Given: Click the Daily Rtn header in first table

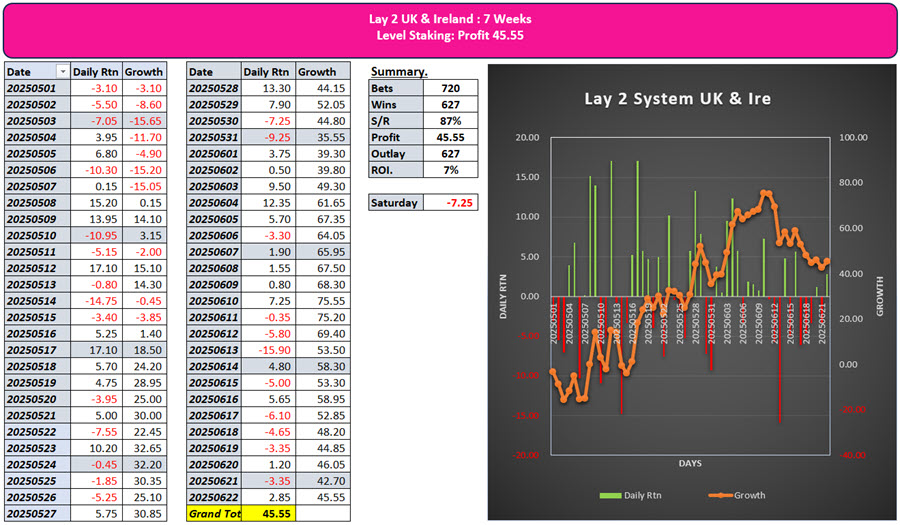Looking at the screenshot, I should pyautogui.click(x=97, y=72).
